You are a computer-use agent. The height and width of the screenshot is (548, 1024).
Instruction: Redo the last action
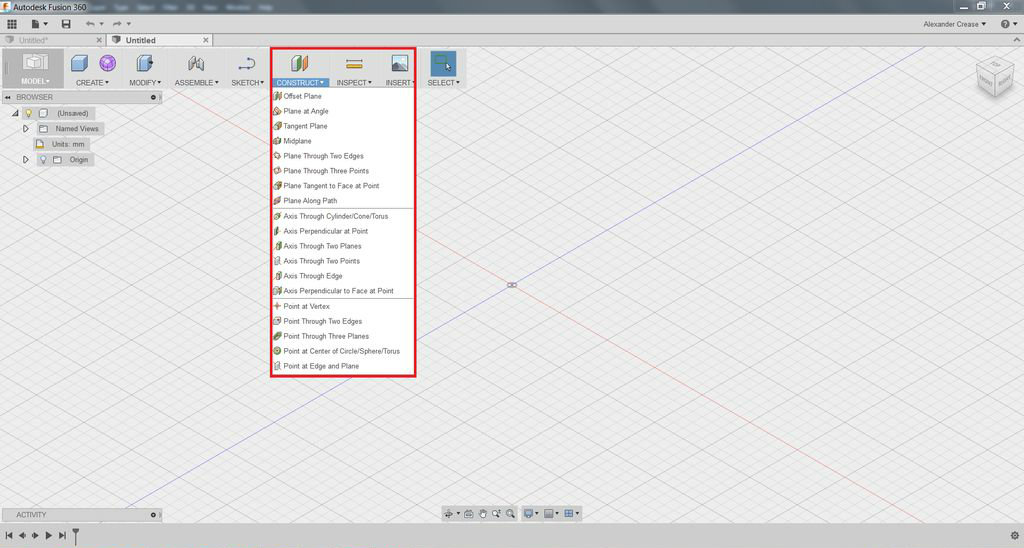pyautogui.click(x=118, y=24)
